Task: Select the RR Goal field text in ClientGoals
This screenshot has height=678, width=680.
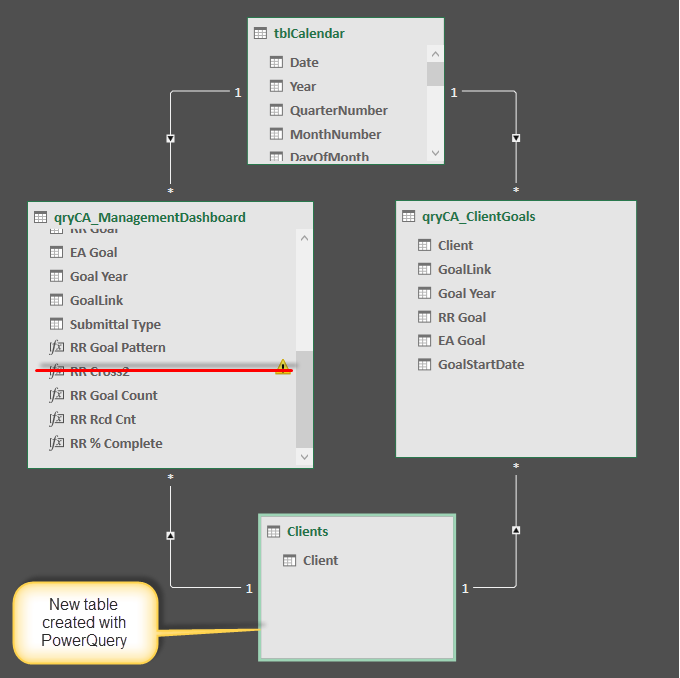Action: [x=462, y=317]
